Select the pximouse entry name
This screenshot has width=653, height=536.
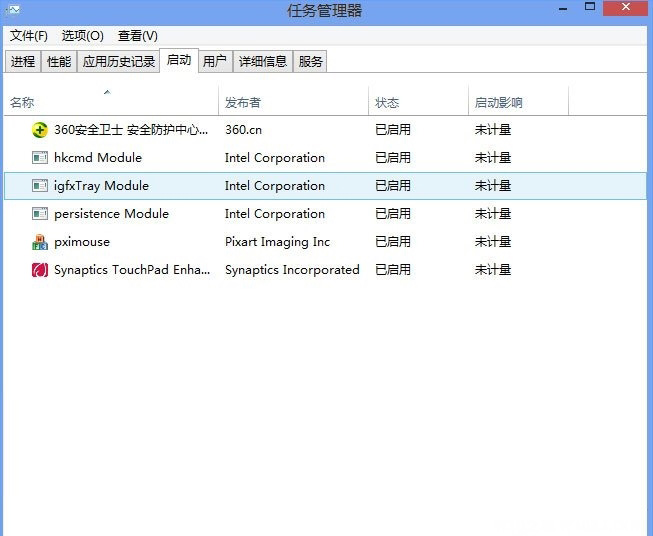click(82, 242)
